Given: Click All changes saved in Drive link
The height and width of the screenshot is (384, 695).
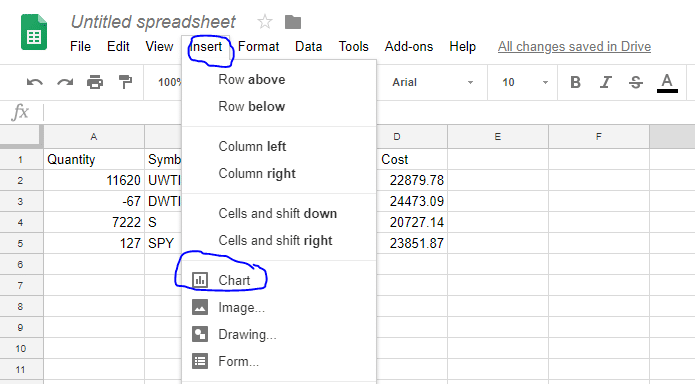Looking at the screenshot, I should pyautogui.click(x=574, y=47).
